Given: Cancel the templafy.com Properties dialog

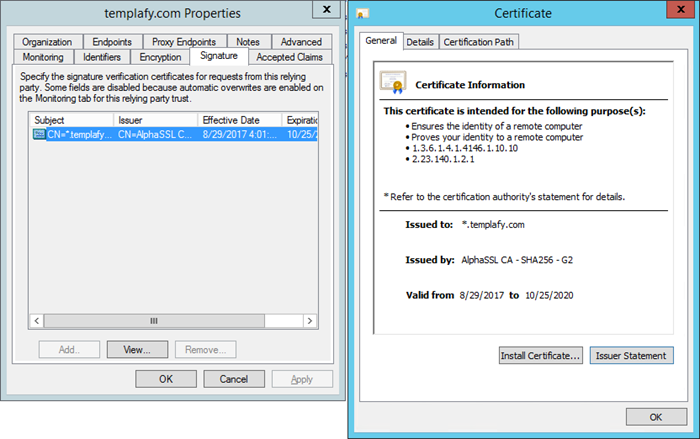Looking at the screenshot, I should pos(234,379).
